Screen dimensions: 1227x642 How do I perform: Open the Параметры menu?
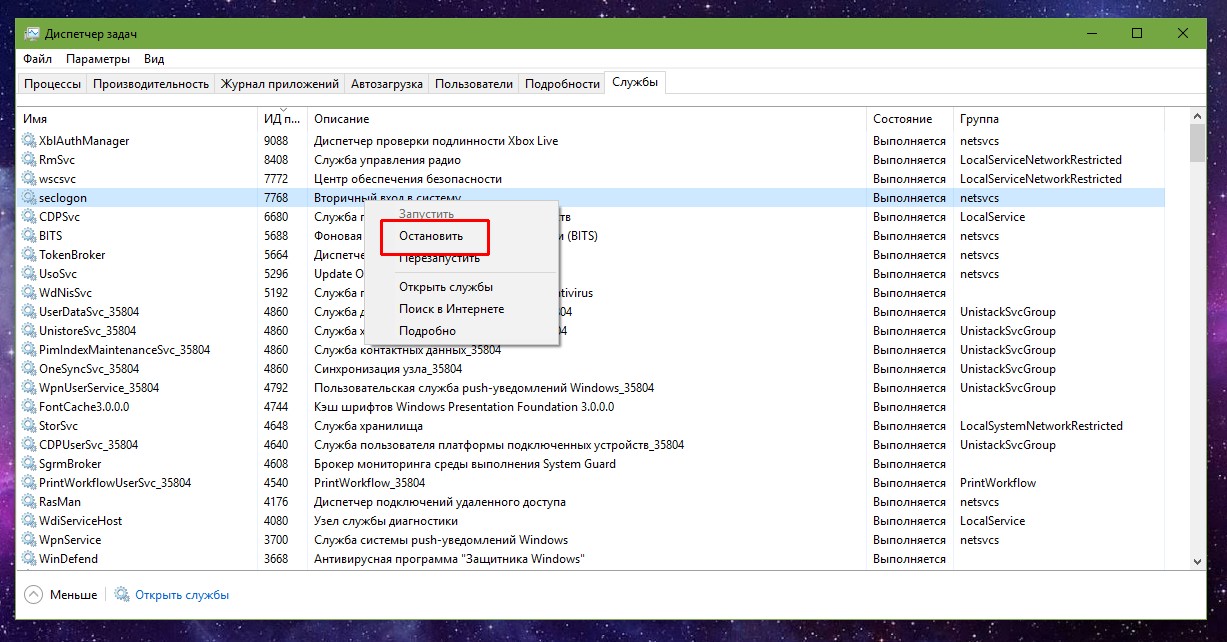tap(98, 60)
